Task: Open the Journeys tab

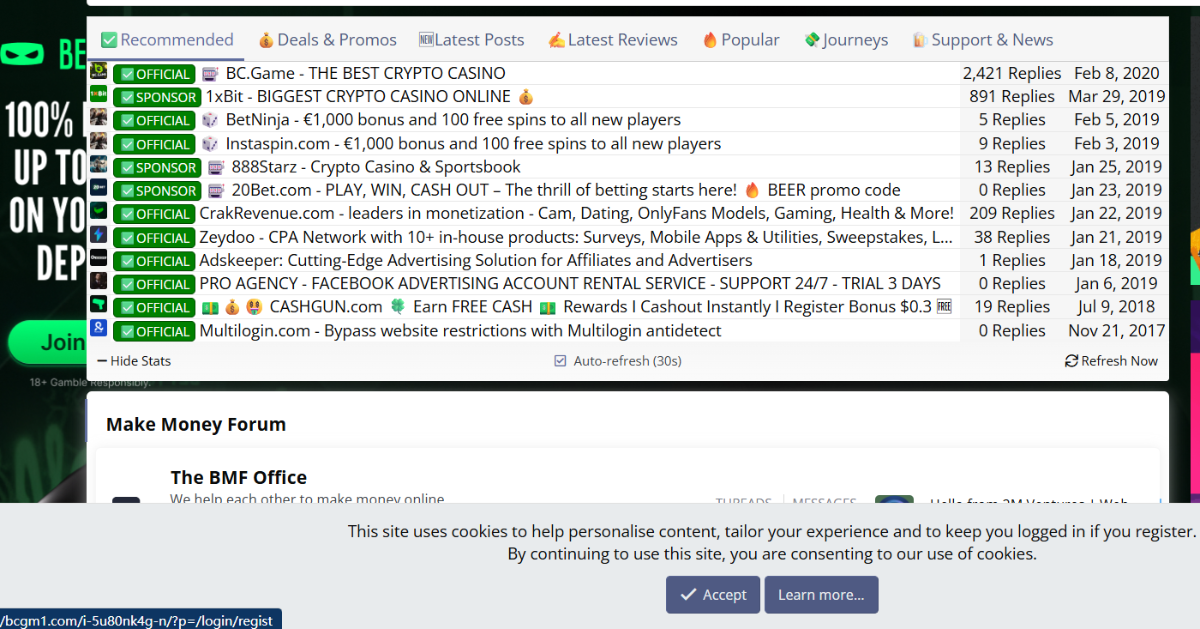Action: coord(846,40)
